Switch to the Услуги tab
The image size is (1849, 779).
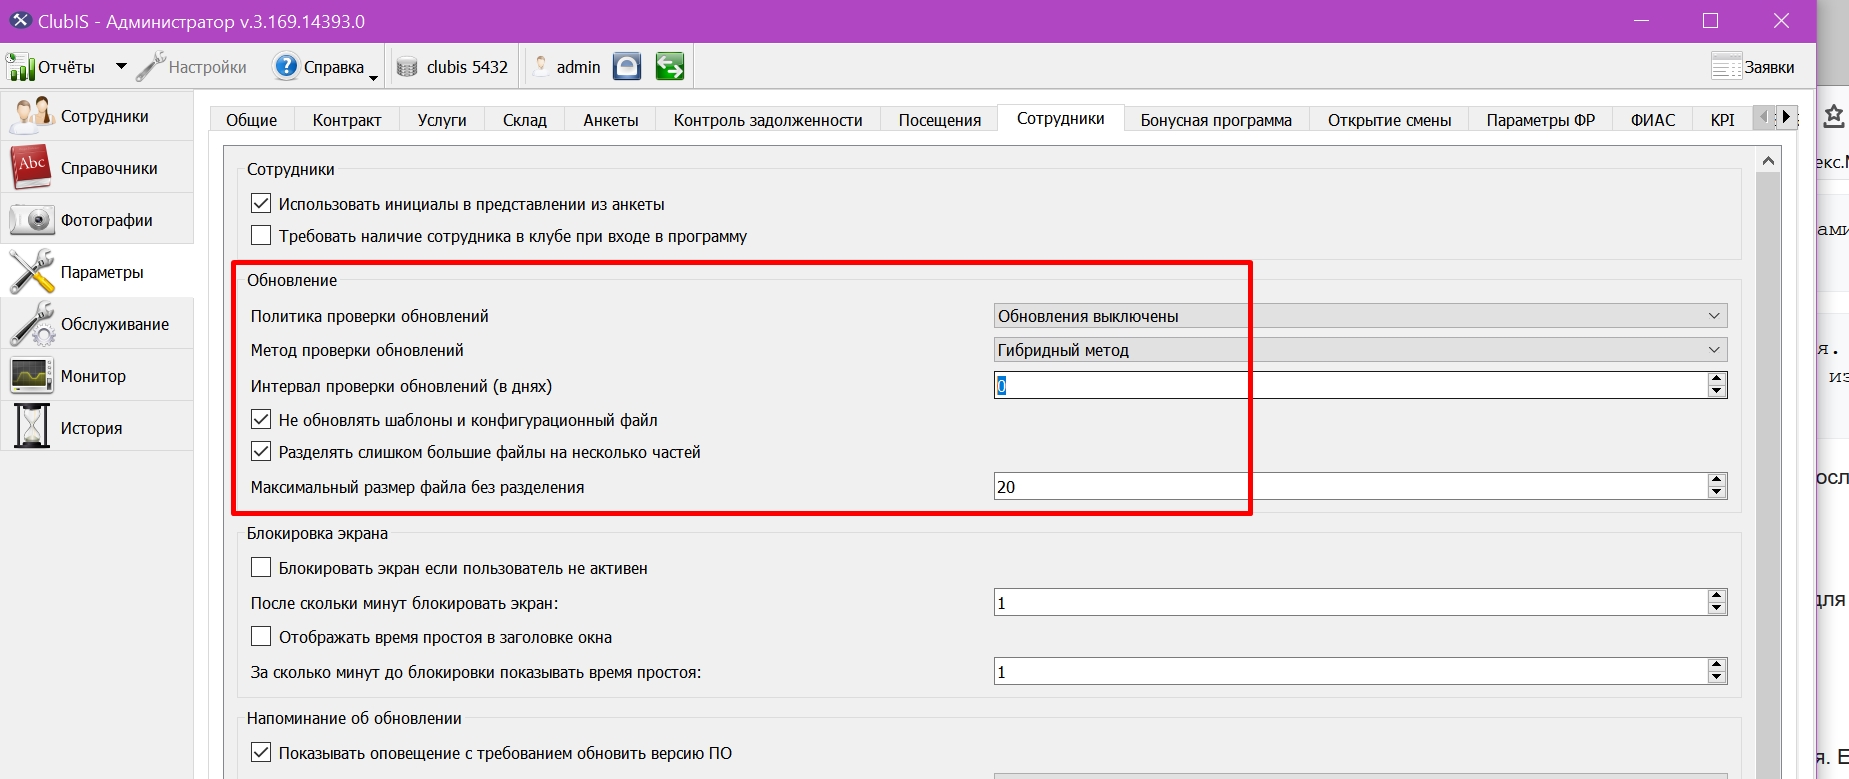[x=442, y=120]
